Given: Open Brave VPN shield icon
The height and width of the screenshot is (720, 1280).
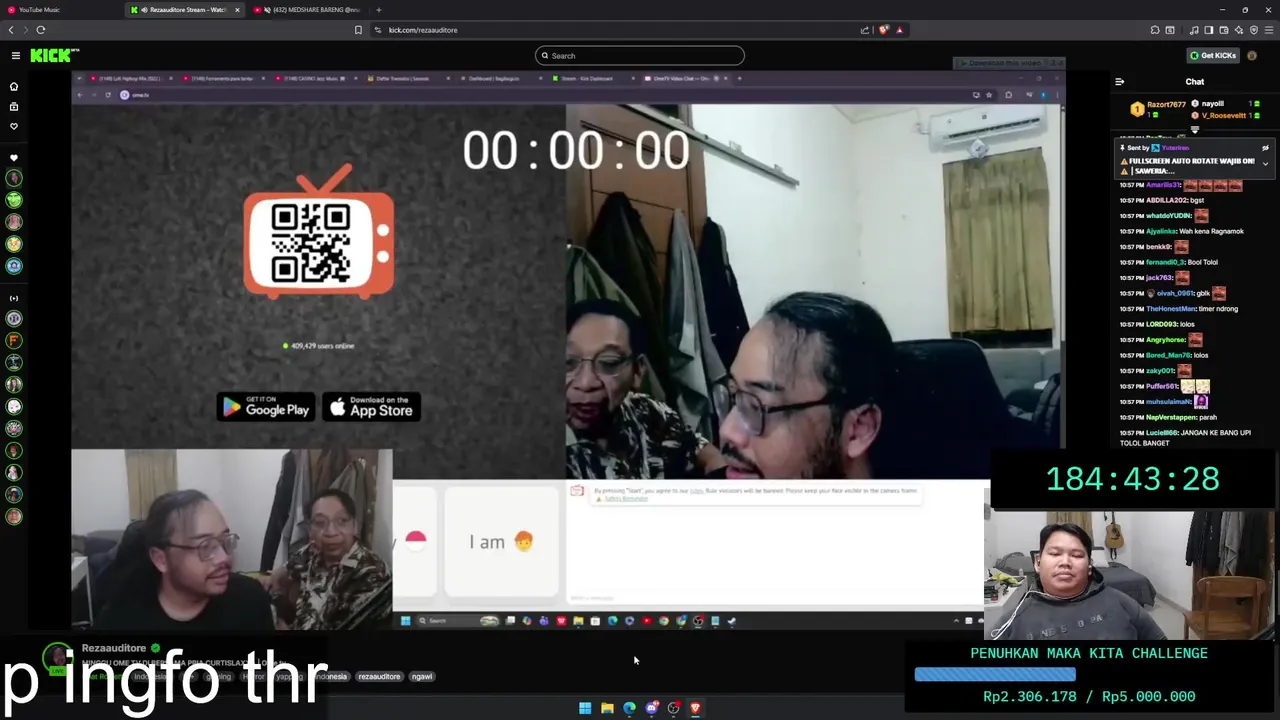Looking at the screenshot, I should (x=1253, y=30).
